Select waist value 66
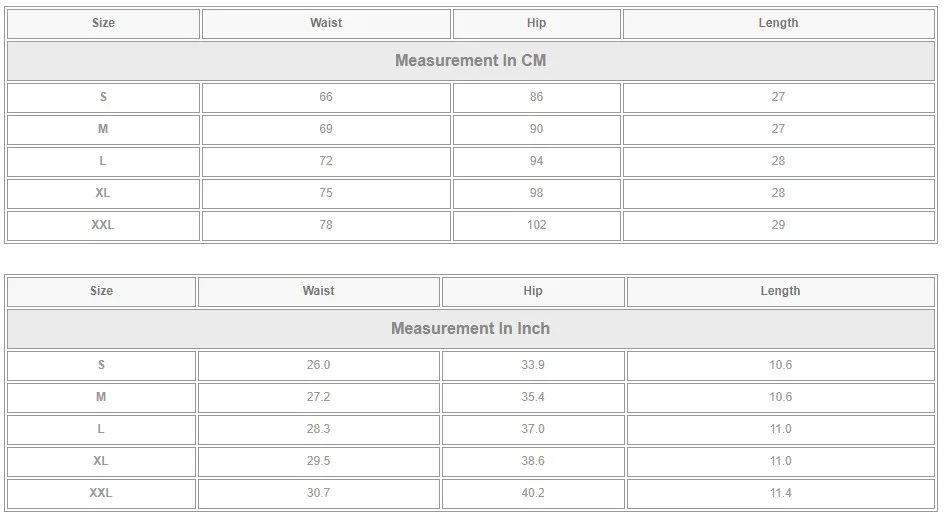The image size is (946, 519). coord(326,98)
